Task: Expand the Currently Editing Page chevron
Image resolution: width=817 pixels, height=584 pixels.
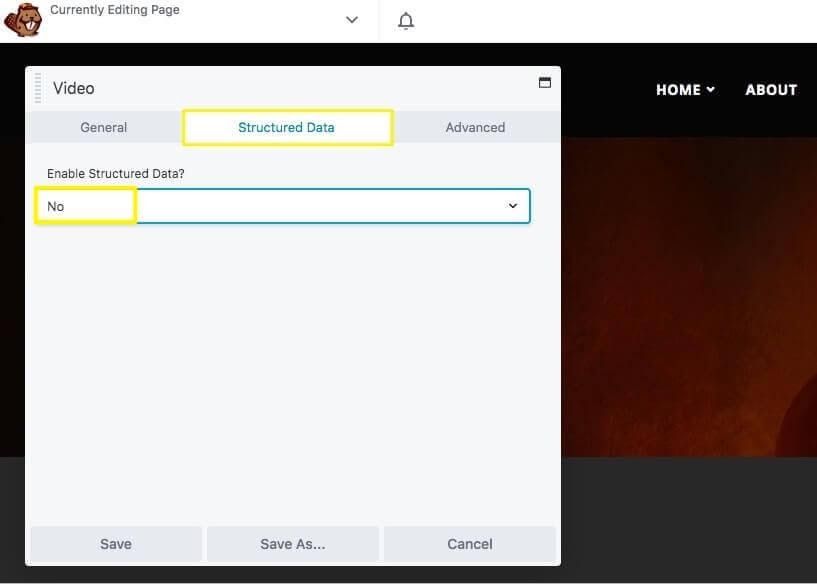Action: [x=351, y=20]
